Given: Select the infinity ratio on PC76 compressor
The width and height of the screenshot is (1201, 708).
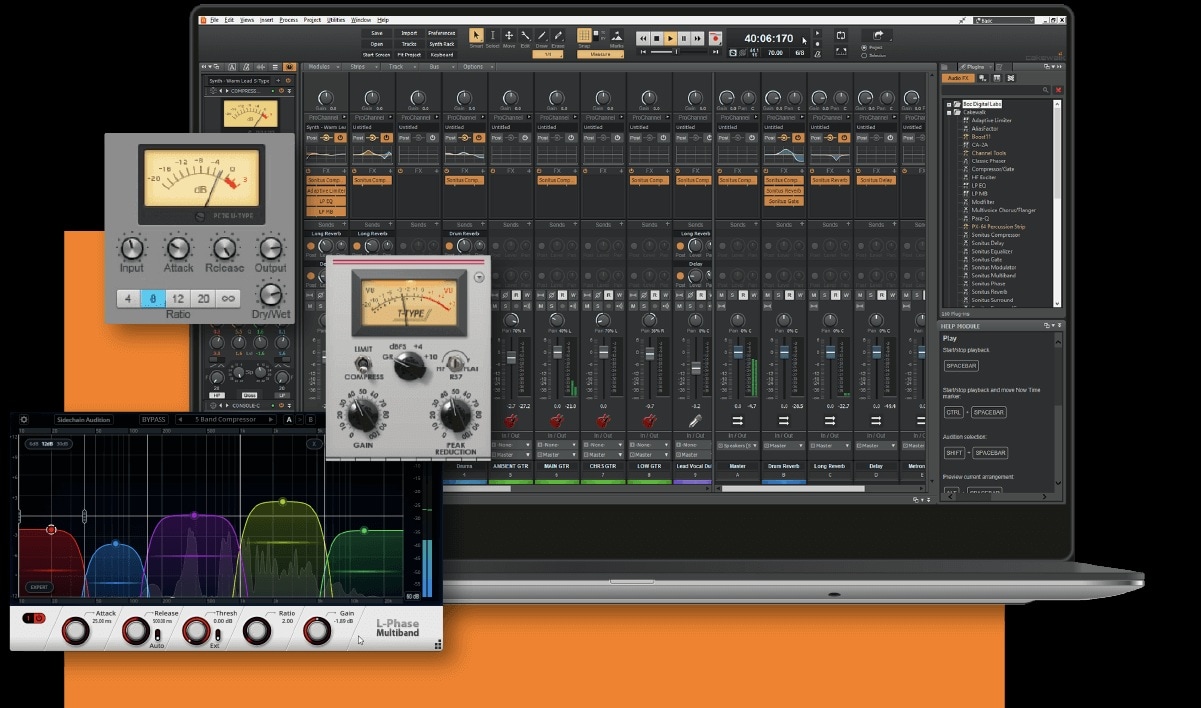Looking at the screenshot, I should (x=228, y=298).
